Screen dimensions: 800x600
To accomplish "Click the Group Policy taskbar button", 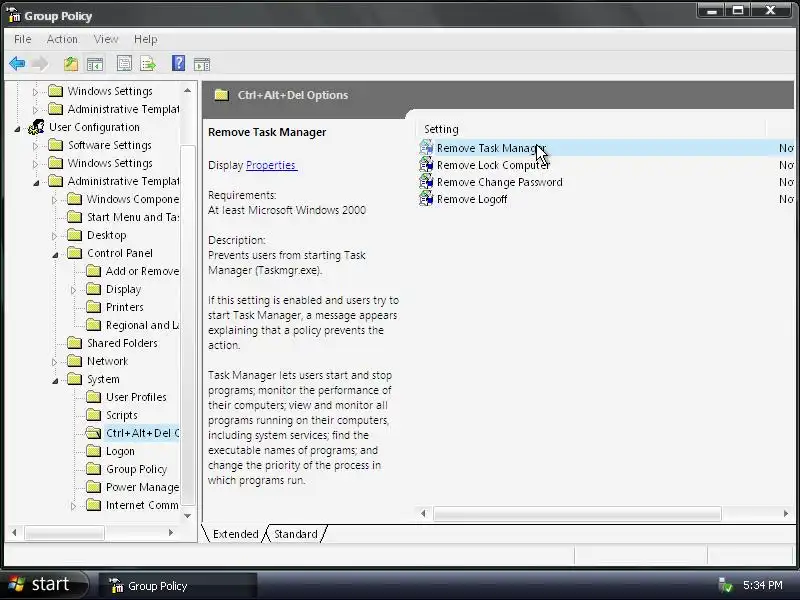I will tap(178, 586).
